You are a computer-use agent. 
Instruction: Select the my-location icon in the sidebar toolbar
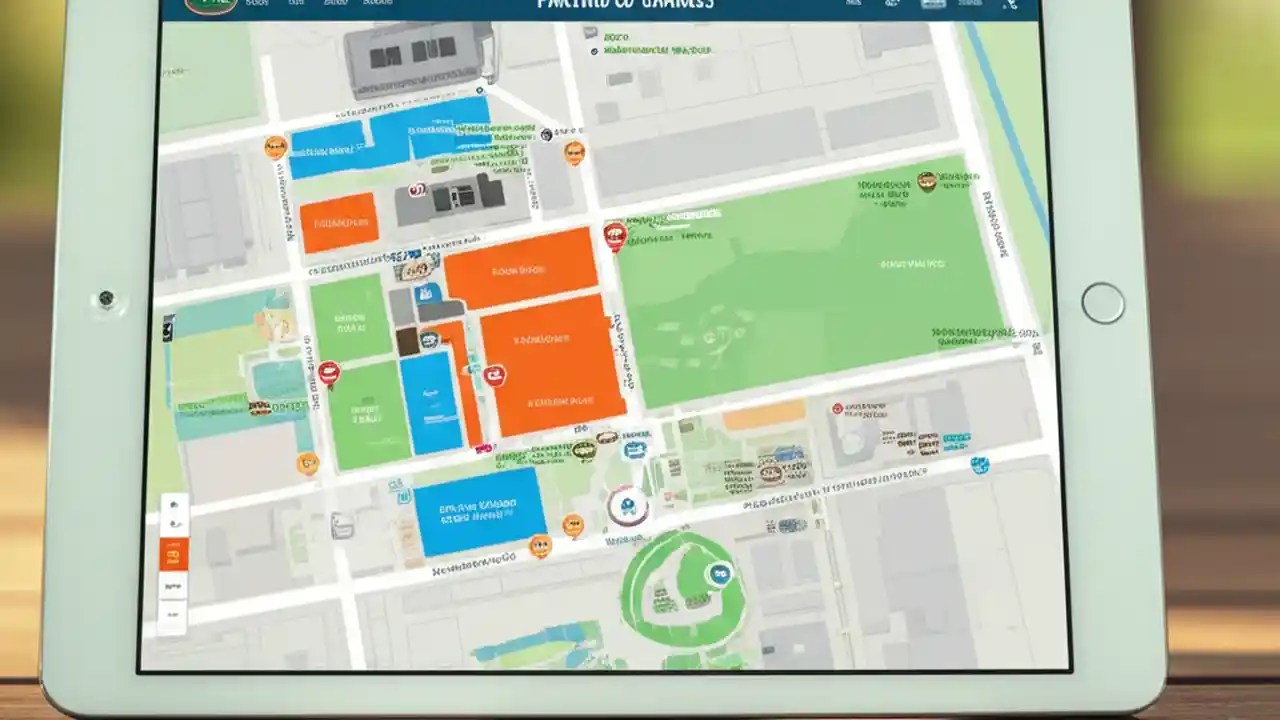pos(175,505)
